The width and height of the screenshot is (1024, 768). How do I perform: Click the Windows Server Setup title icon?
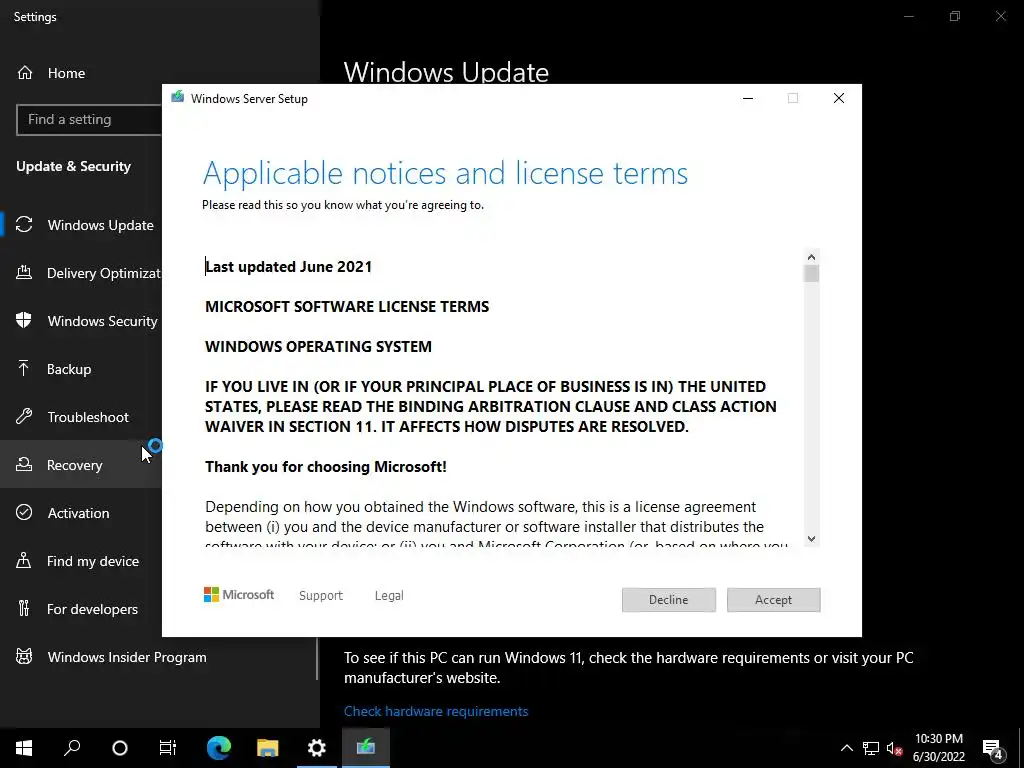click(177, 97)
